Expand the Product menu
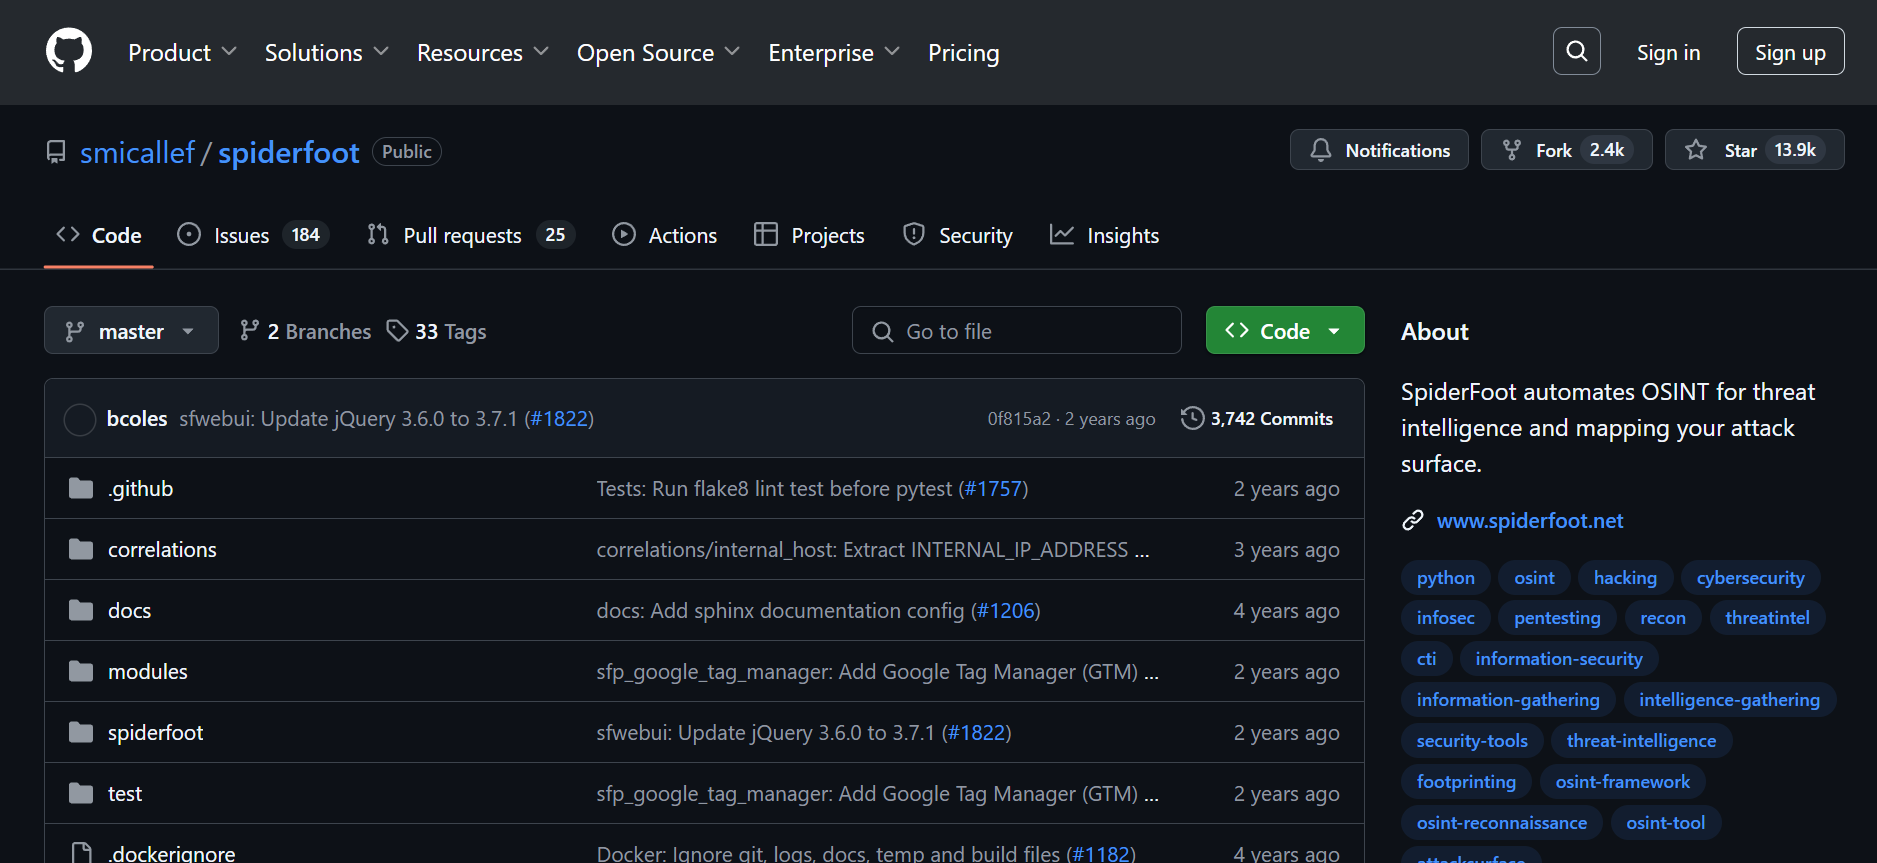This screenshot has width=1877, height=863. pos(182,52)
